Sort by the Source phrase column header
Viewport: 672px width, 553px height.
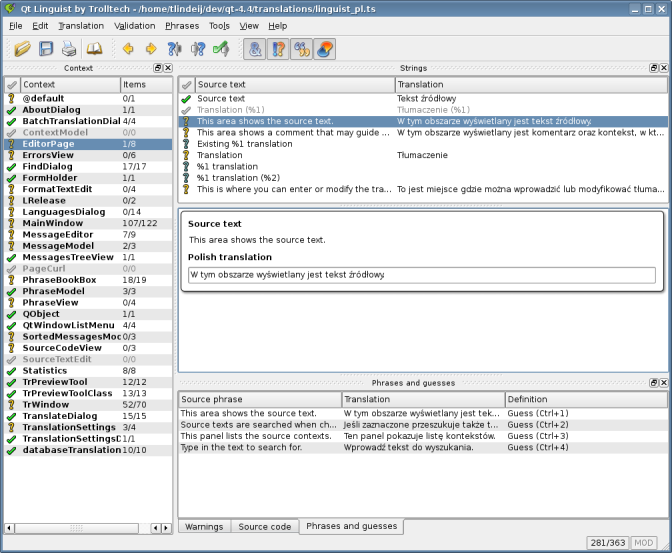pos(259,399)
